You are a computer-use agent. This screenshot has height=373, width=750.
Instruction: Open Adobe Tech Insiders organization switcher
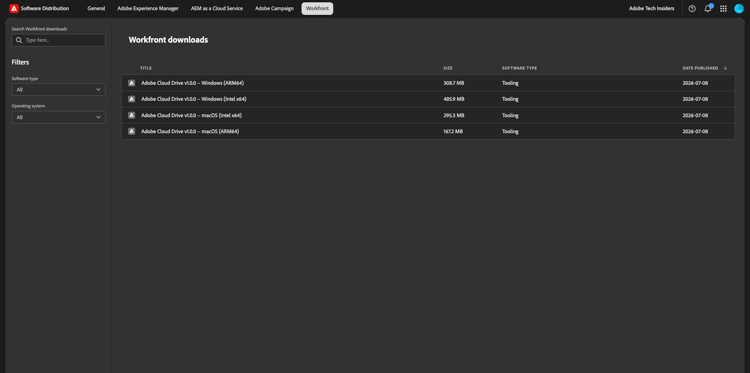pos(651,9)
